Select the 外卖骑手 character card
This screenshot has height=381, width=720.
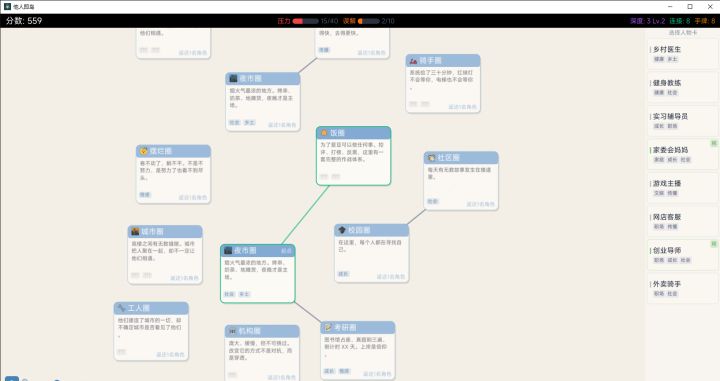[682, 288]
